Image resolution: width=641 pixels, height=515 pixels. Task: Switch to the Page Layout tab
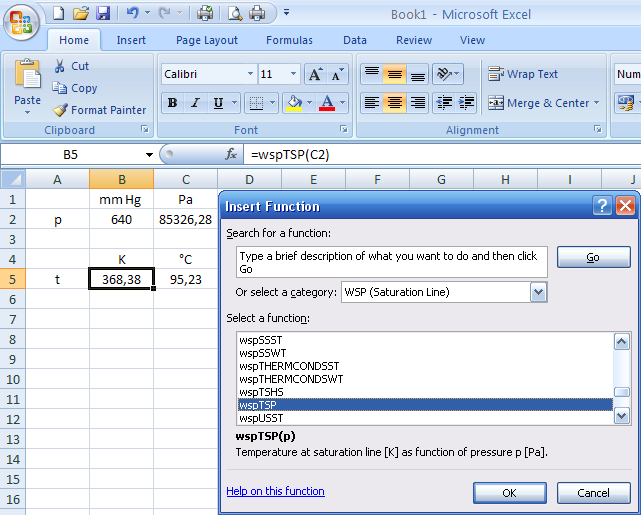[x=207, y=40]
